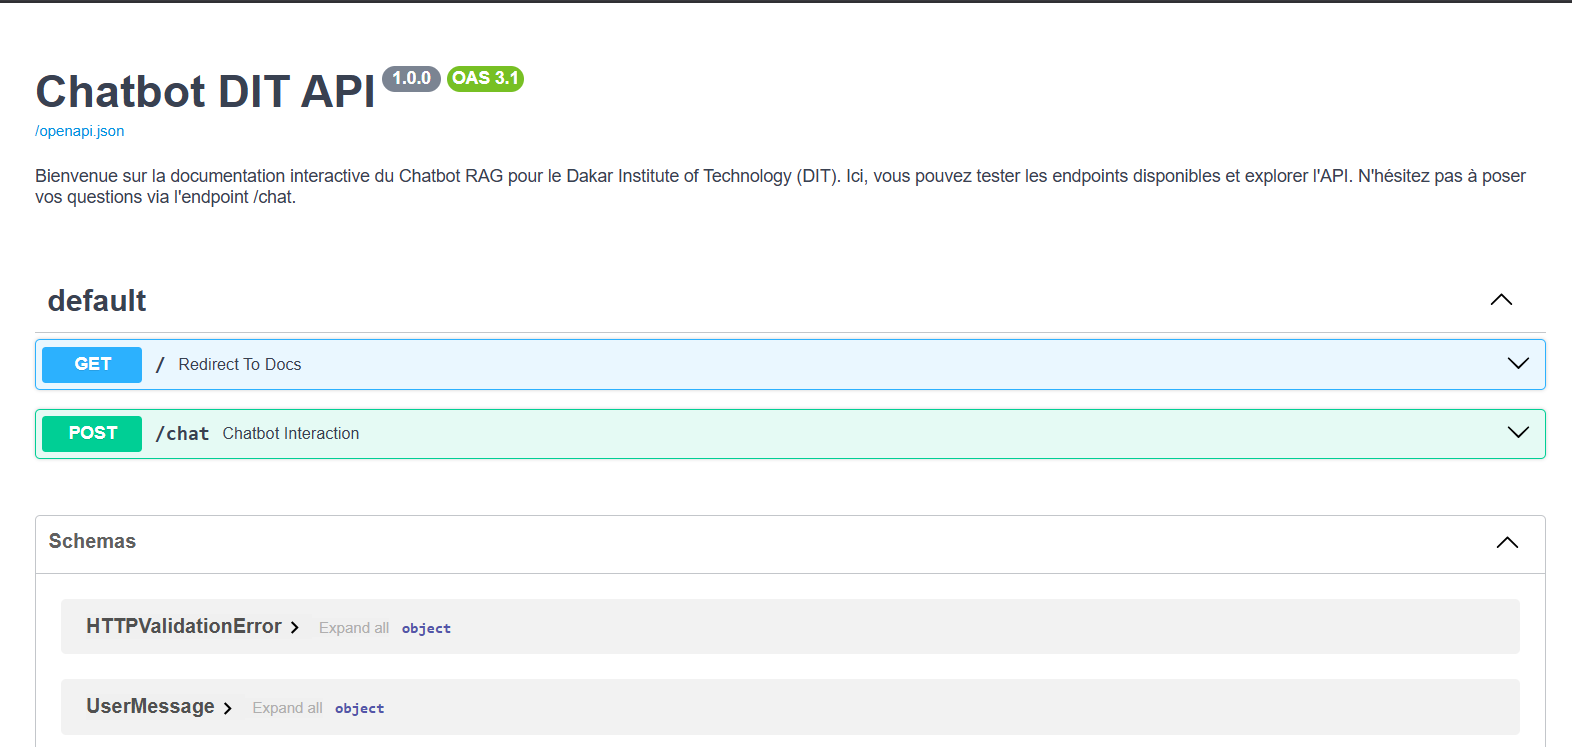The height and width of the screenshot is (747, 1572).
Task: Collapse the Schemas section chevron
Action: (1507, 542)
